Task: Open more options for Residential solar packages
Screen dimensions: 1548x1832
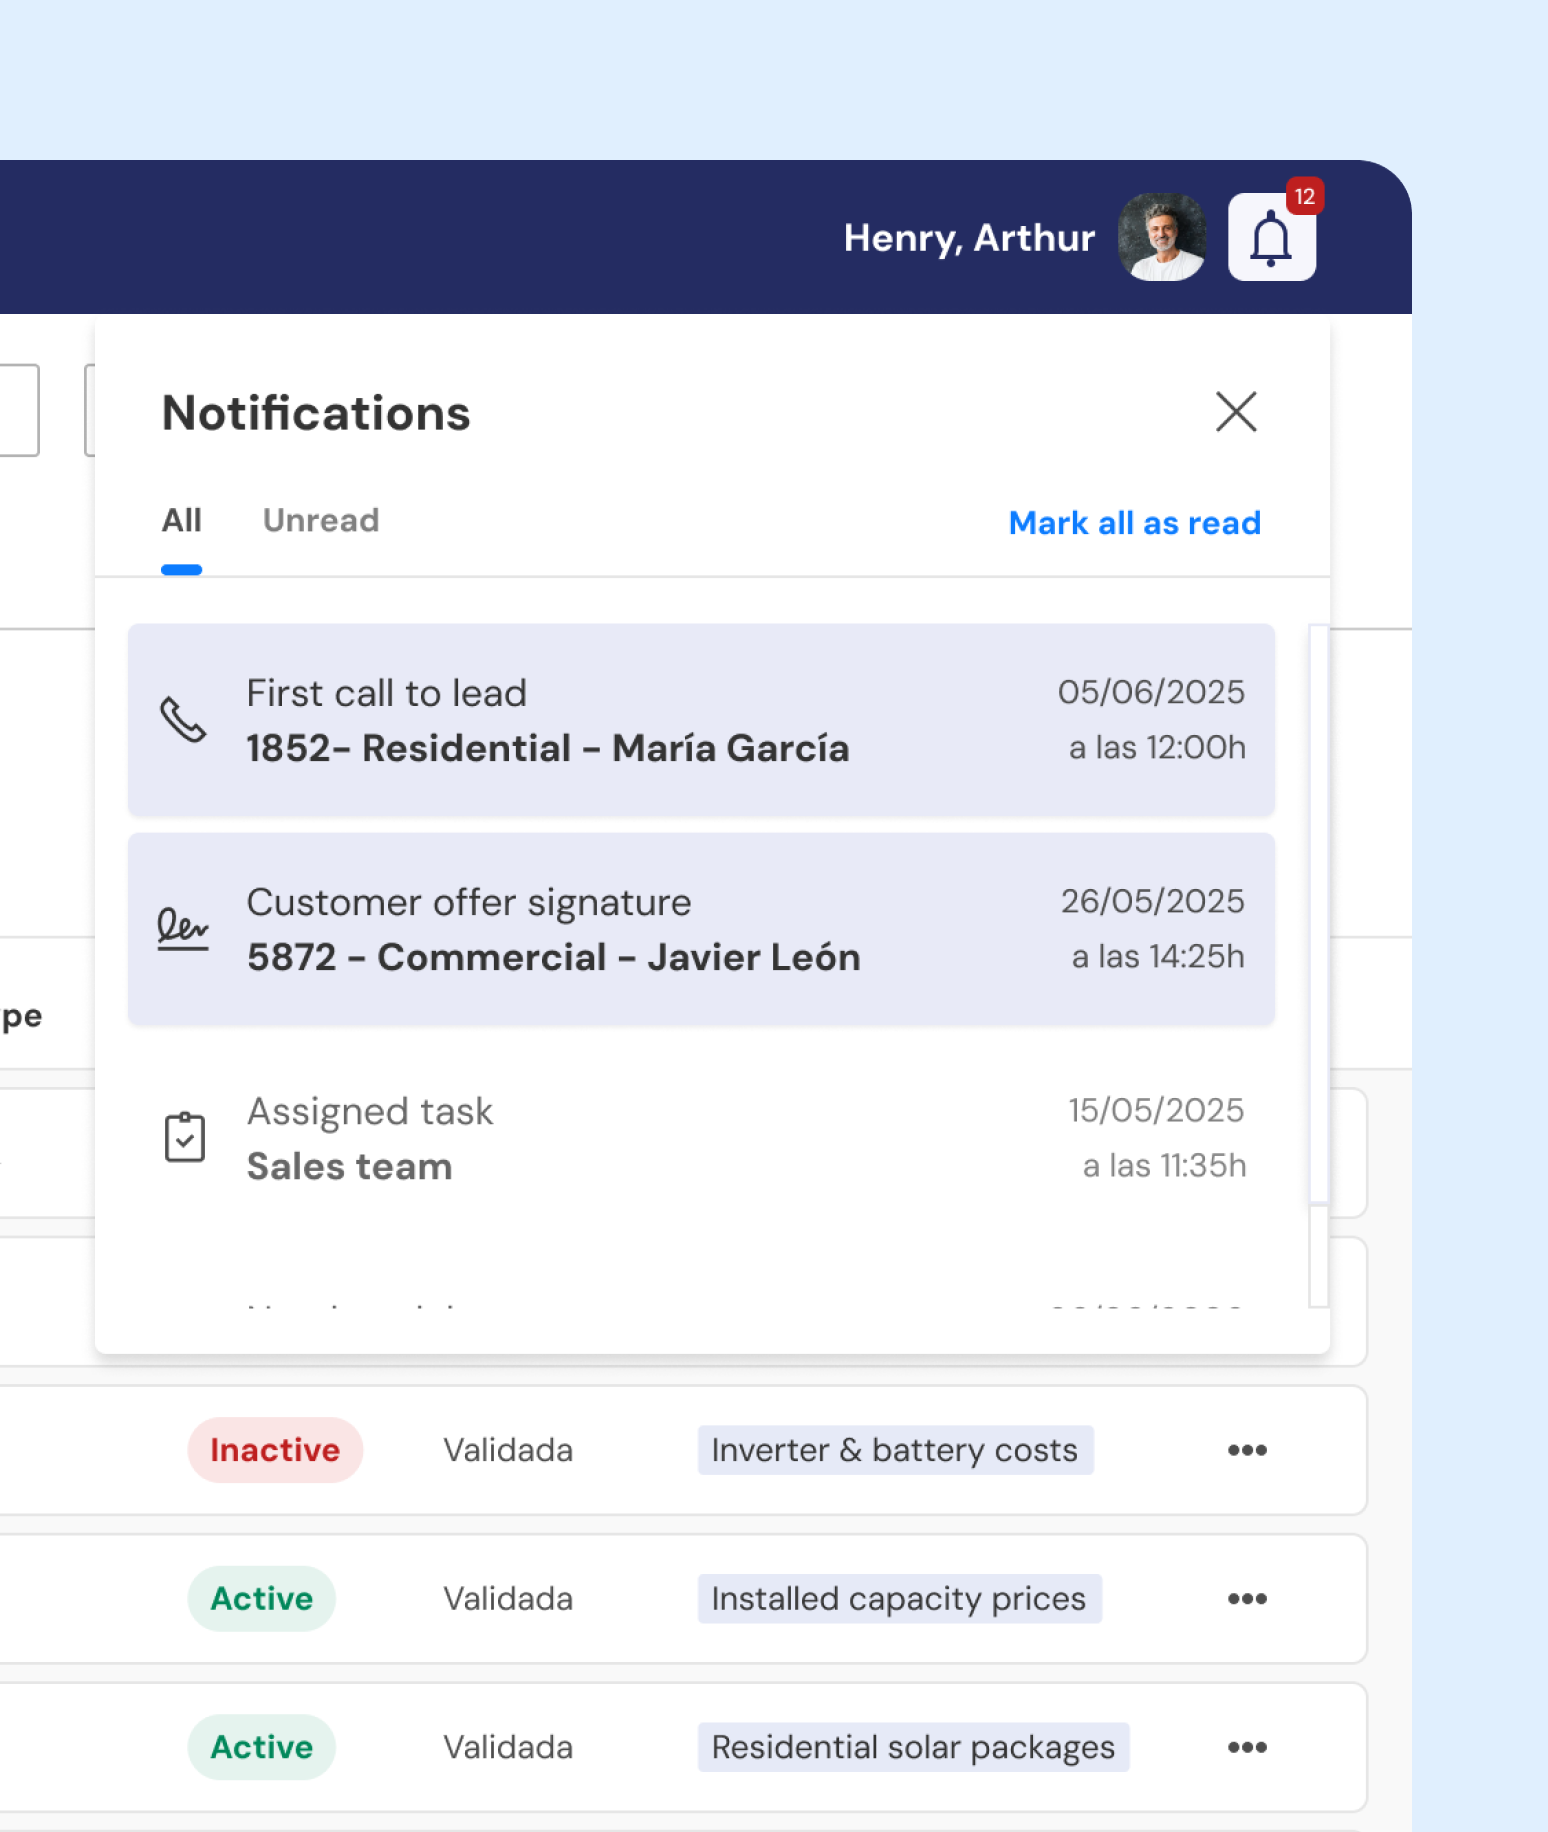Action: pyautogui.click(x=1247, y=1747)
